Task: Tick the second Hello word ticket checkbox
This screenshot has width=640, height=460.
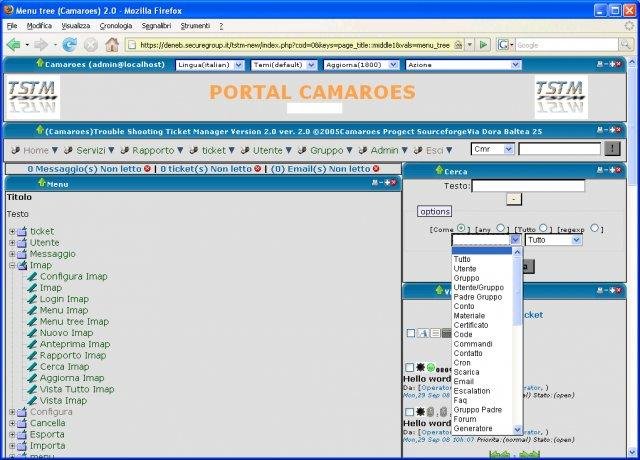Action: [x=410, y=412]
